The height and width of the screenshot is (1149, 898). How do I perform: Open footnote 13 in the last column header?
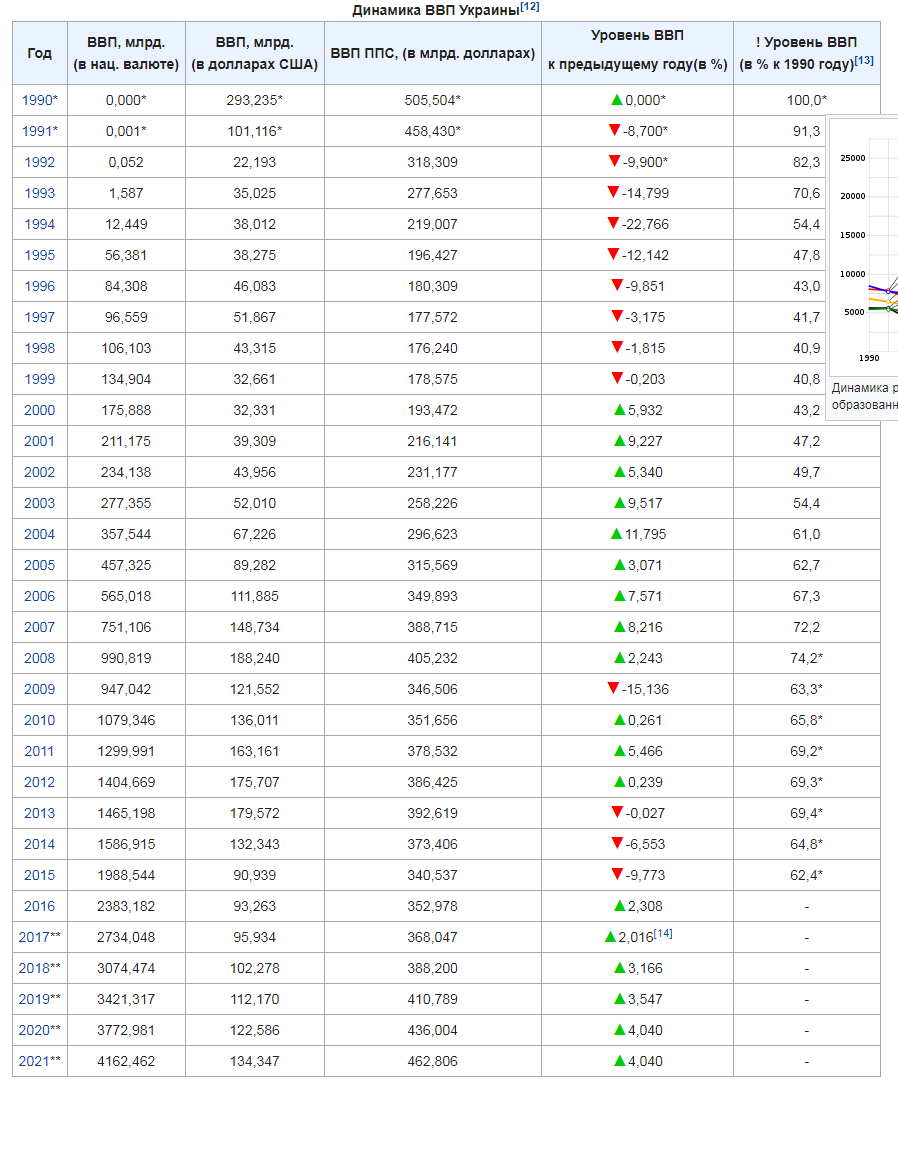pyautogui.click(x=864, y=60)
